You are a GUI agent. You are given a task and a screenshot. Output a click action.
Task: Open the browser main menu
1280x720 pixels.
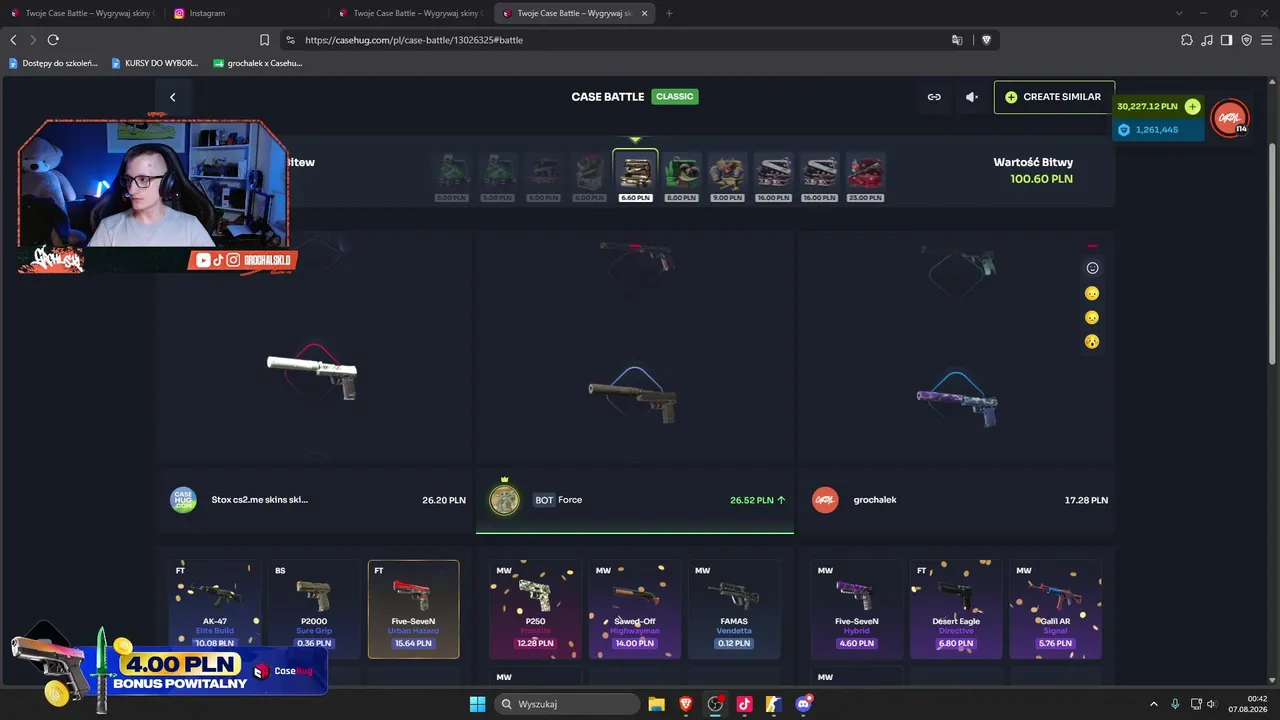1266,40
